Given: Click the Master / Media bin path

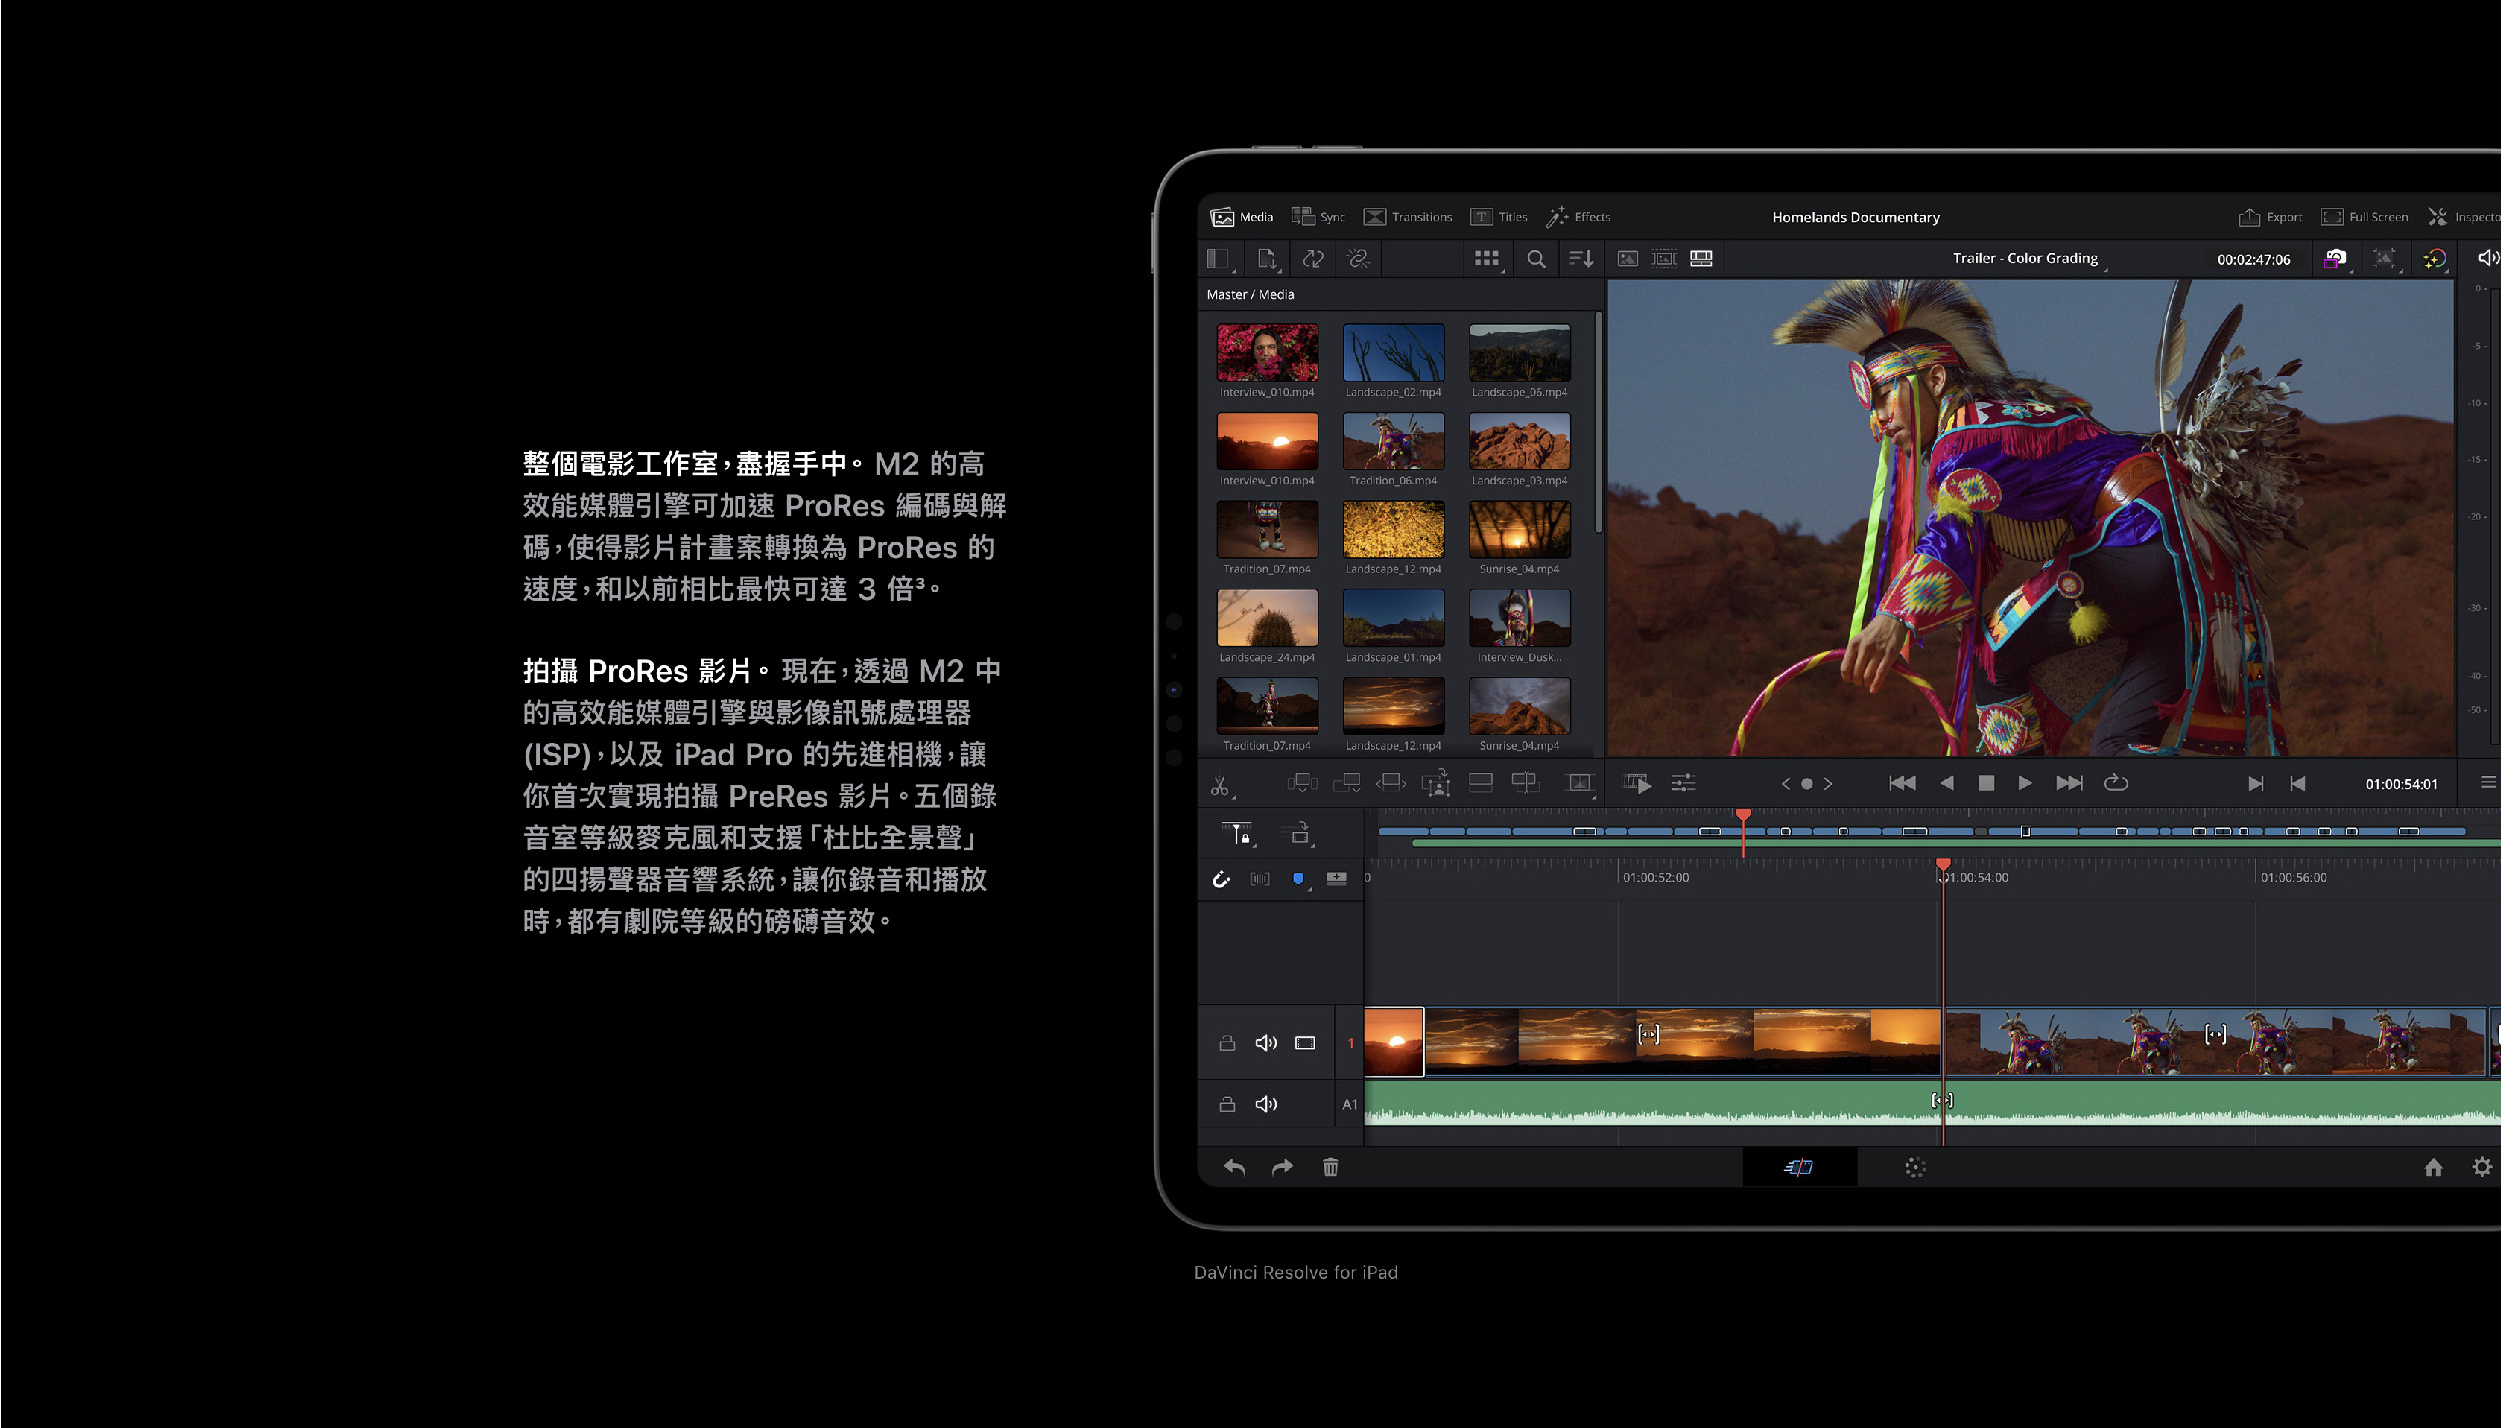Looking at the screenshot, I should click(x=1250, y=295).
